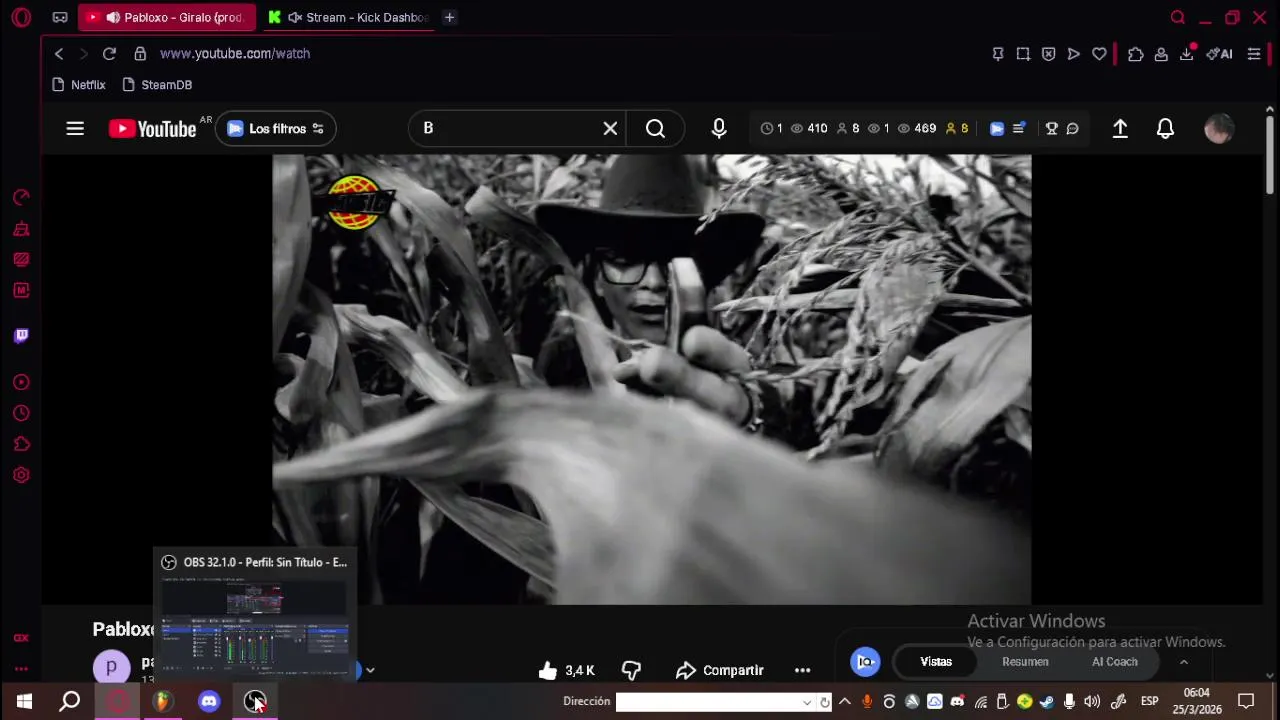Open Opera sidebar settings gear
The height and width of the screenshot is (720, 1280).
click(21, 475)
